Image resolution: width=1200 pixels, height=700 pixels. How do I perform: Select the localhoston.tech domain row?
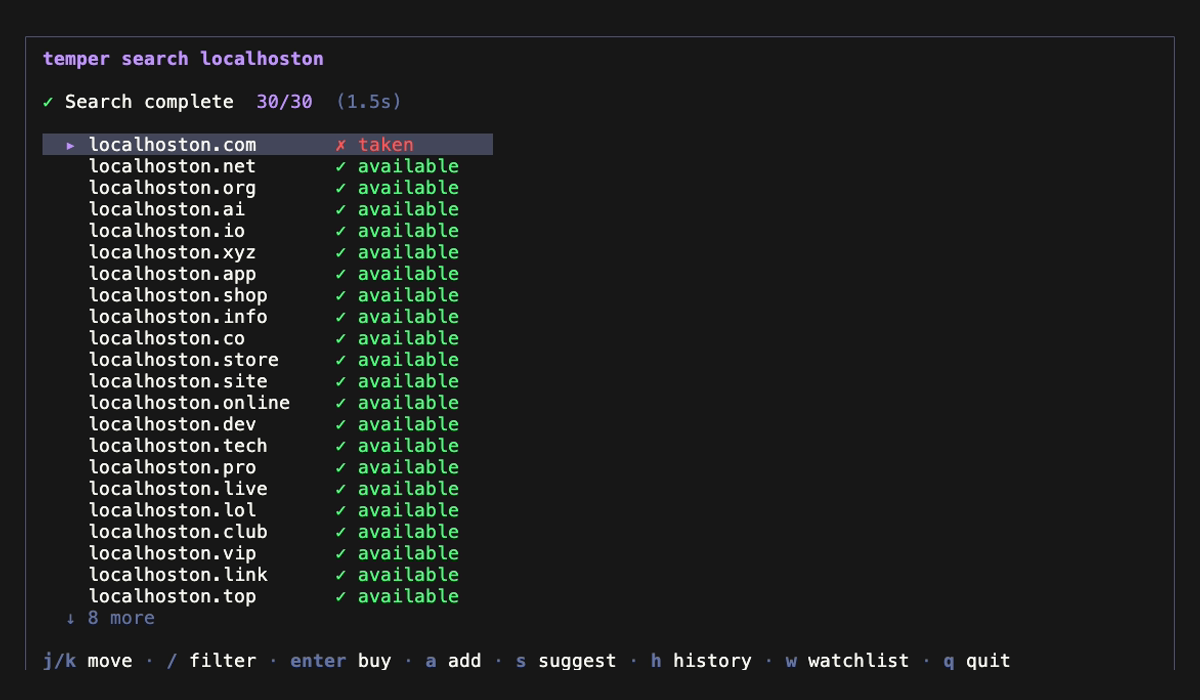point(267,446)
